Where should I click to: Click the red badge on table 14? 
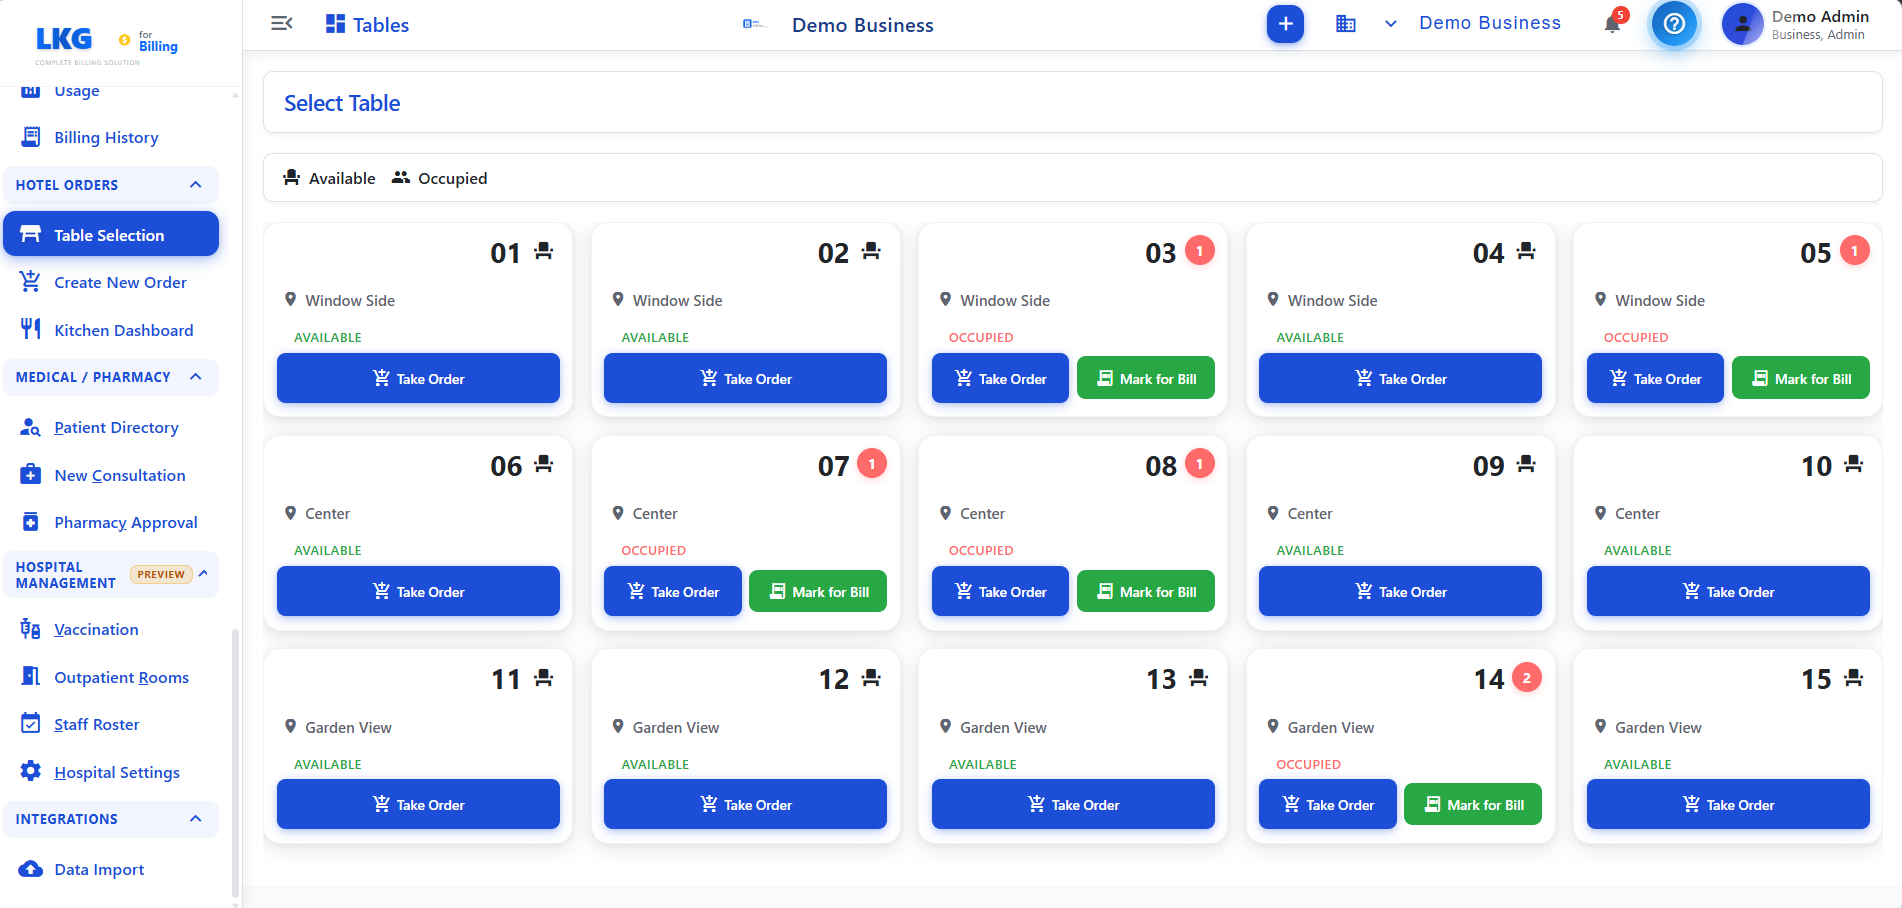1526,677
